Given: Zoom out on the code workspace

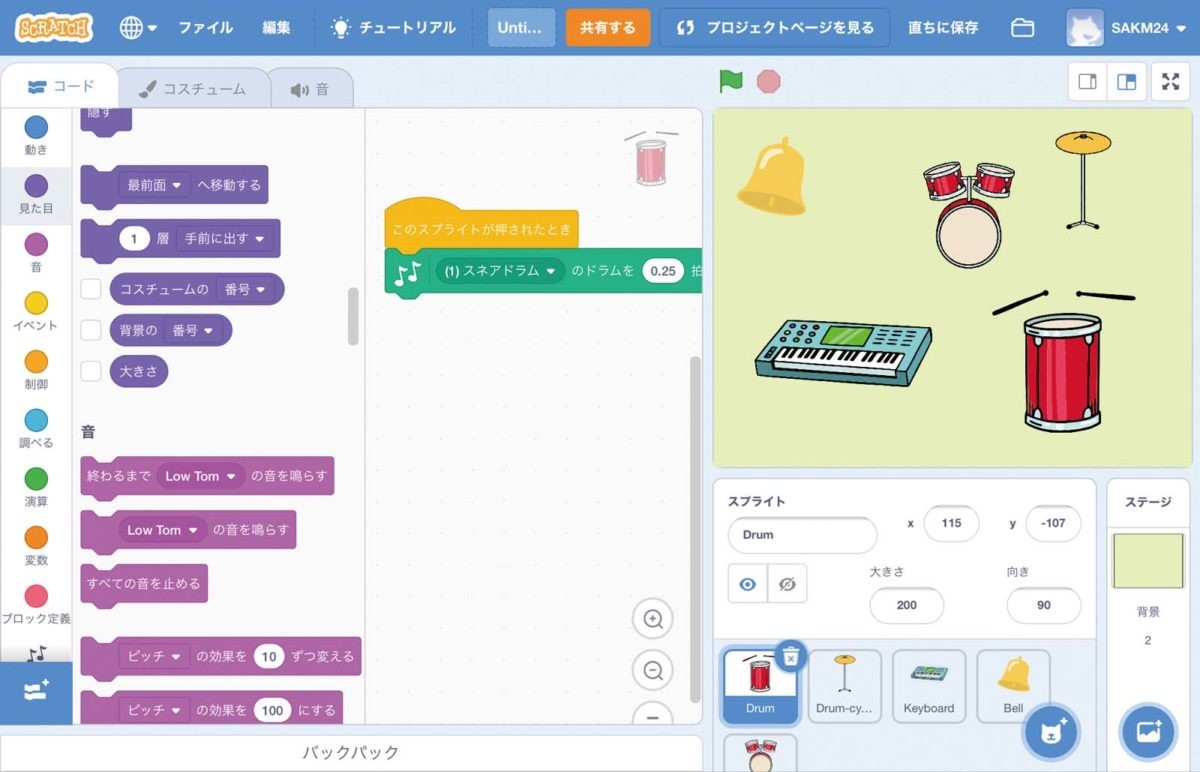Looking at the screenshot, I should coord(653,670).
